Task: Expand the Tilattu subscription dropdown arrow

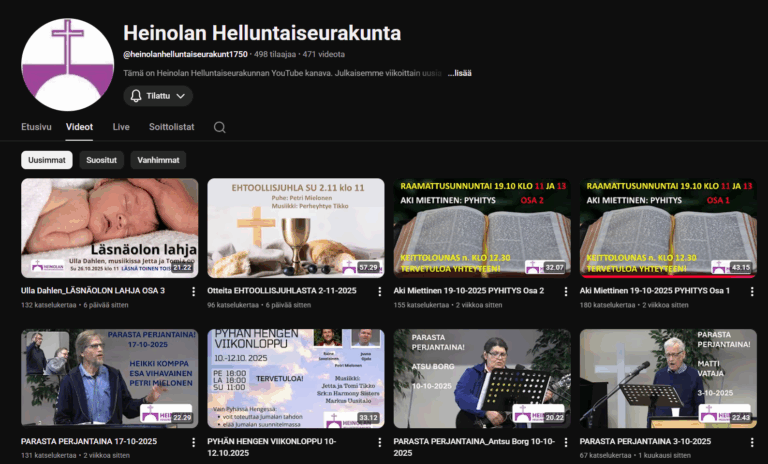Action: [x=180, y=96]
